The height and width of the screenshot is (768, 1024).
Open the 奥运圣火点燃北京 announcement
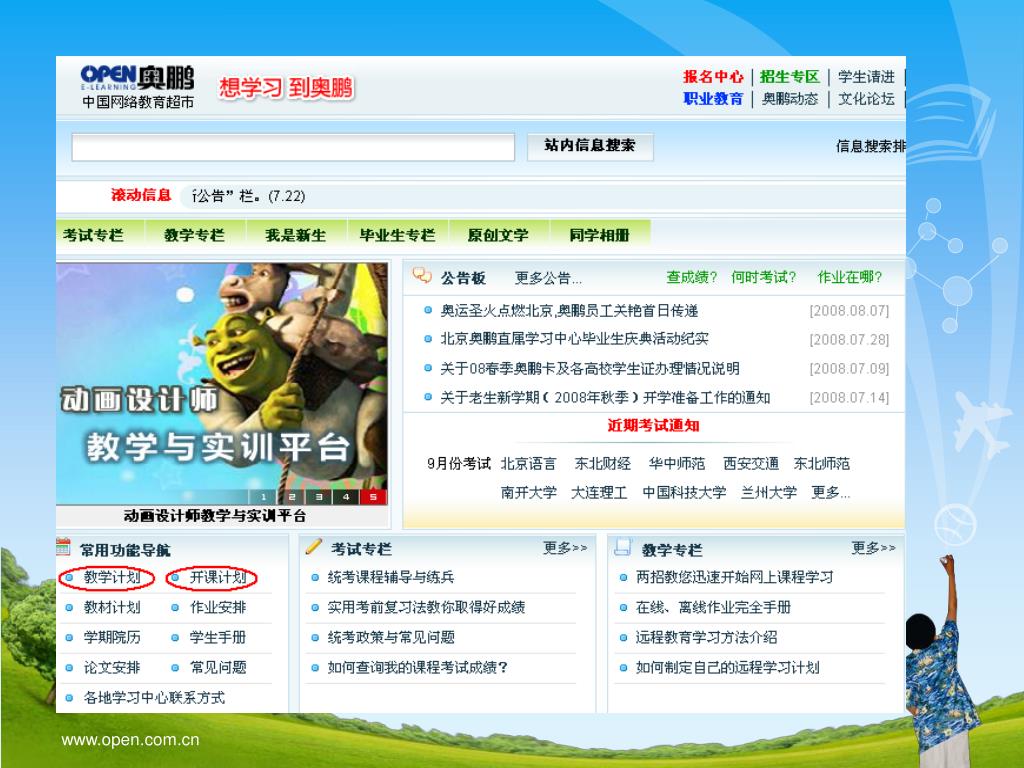pyautogui.click(x=569, y=311)
